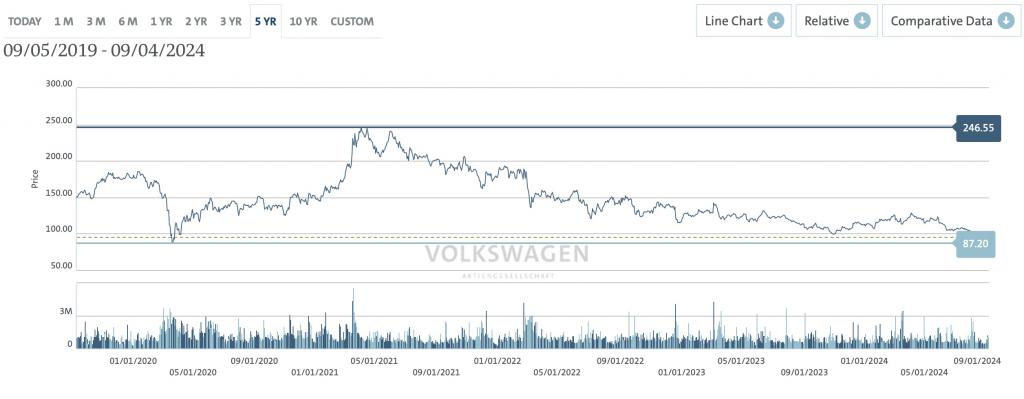The width and height of the screenshot is (1024, 399).
Task: Choose the 3 M time range
Action: point(96,21)
